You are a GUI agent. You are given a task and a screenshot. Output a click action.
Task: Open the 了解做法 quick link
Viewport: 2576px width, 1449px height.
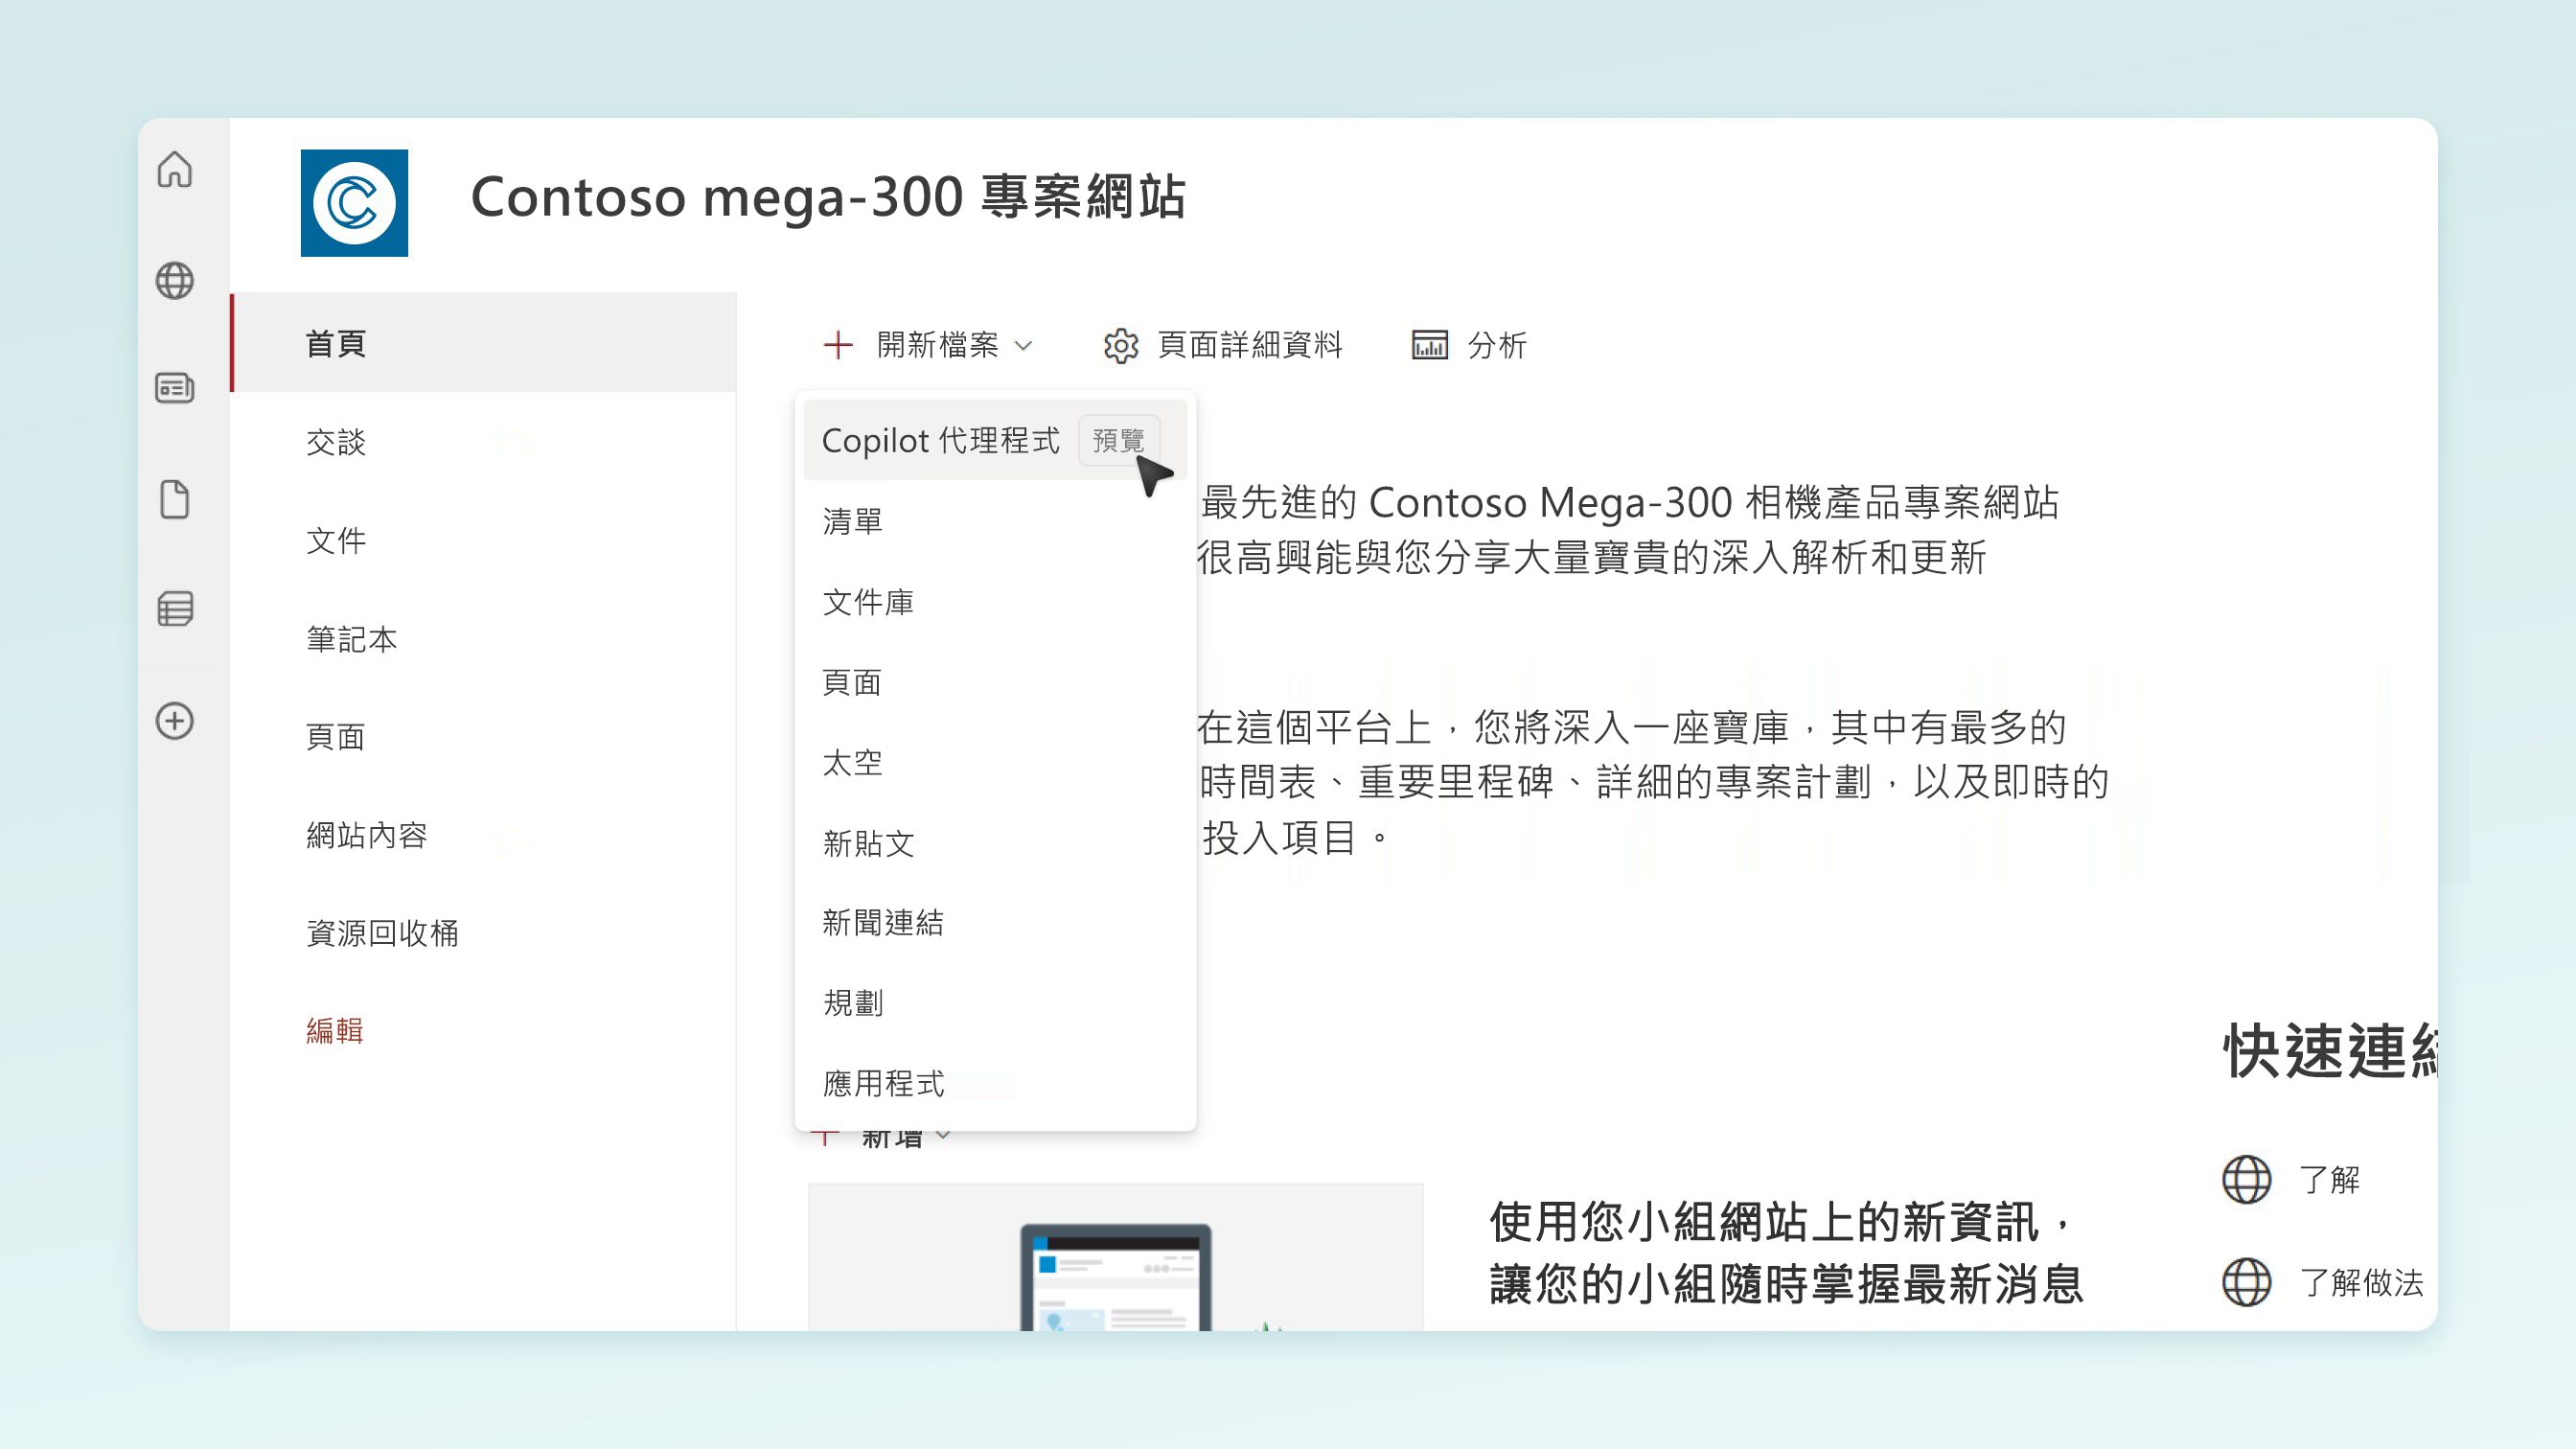[2361, 1282]
